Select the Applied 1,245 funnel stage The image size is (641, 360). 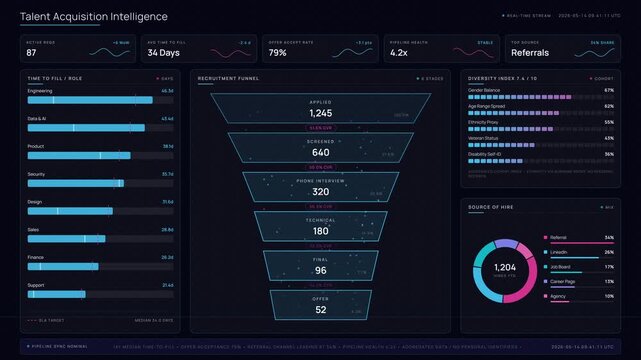(320, 108)
